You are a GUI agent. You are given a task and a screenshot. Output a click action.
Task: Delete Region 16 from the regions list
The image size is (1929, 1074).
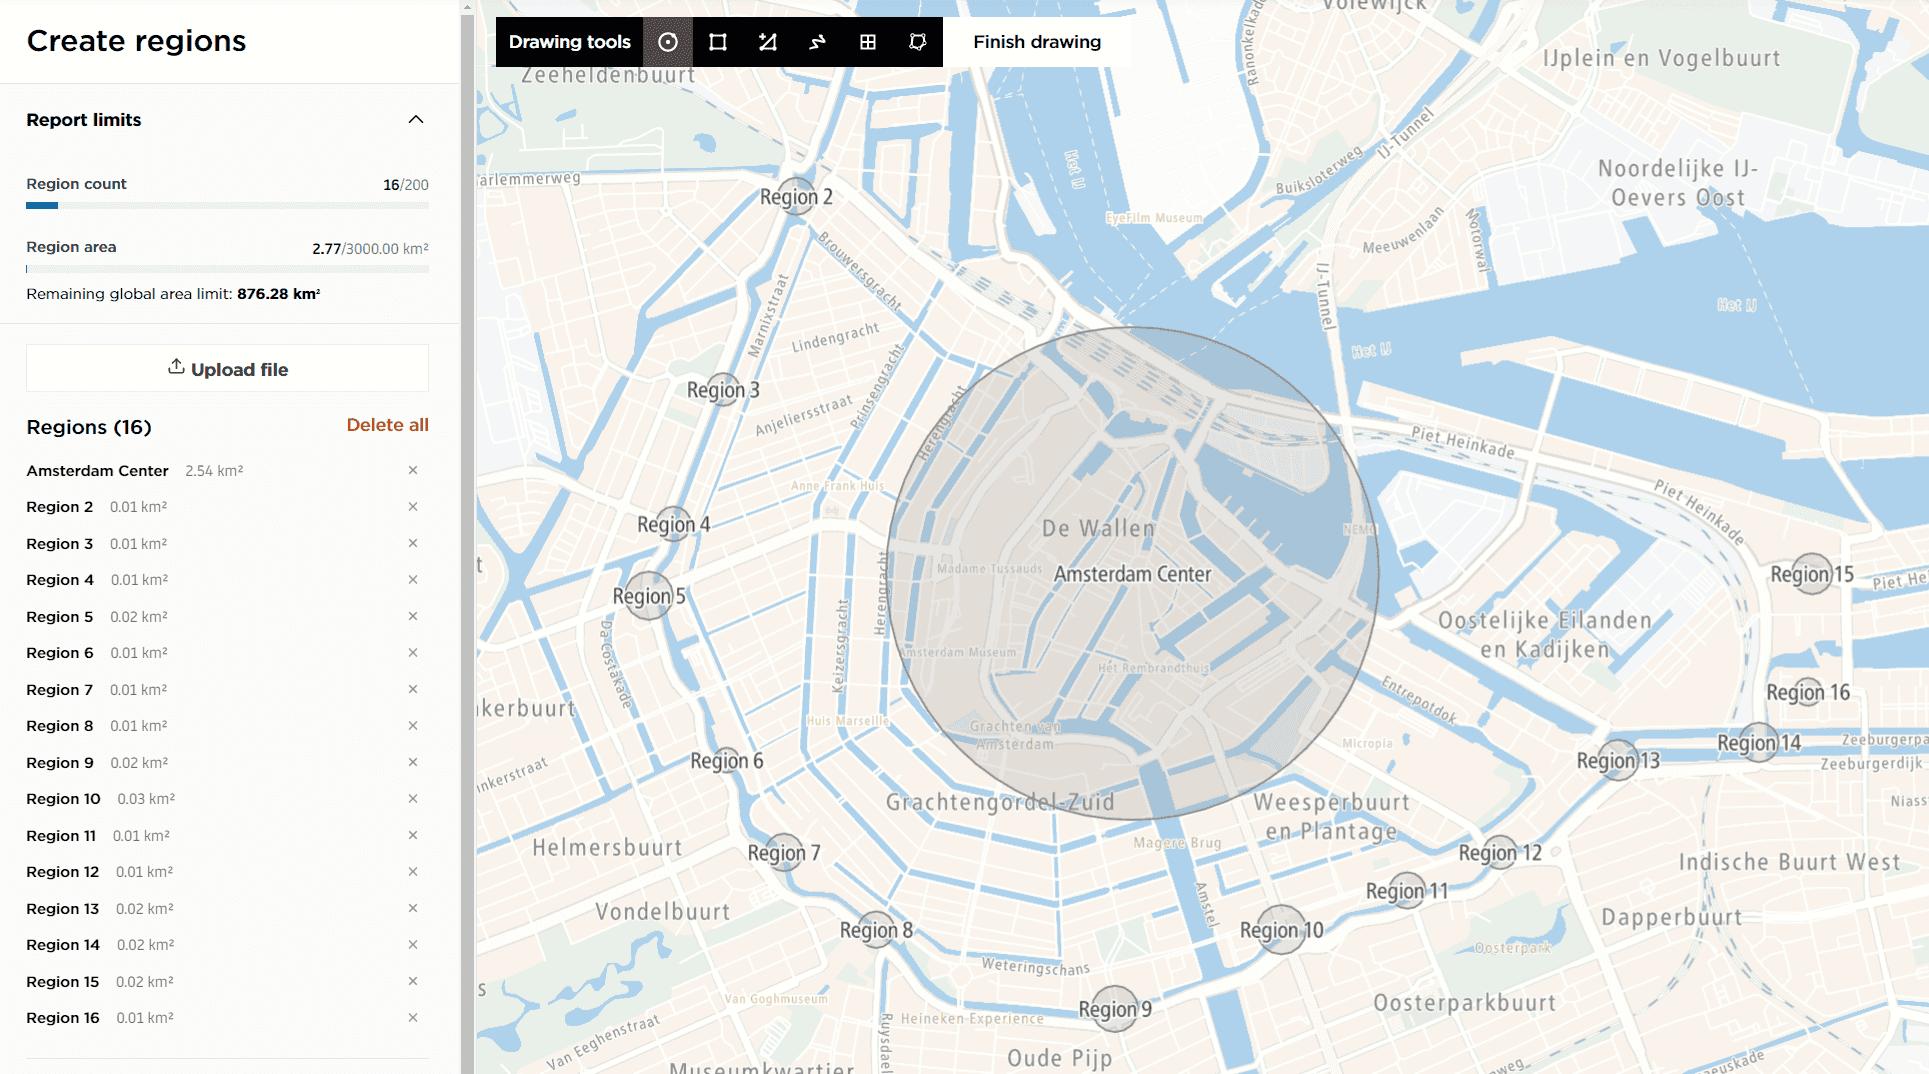tap(413, 1018)
